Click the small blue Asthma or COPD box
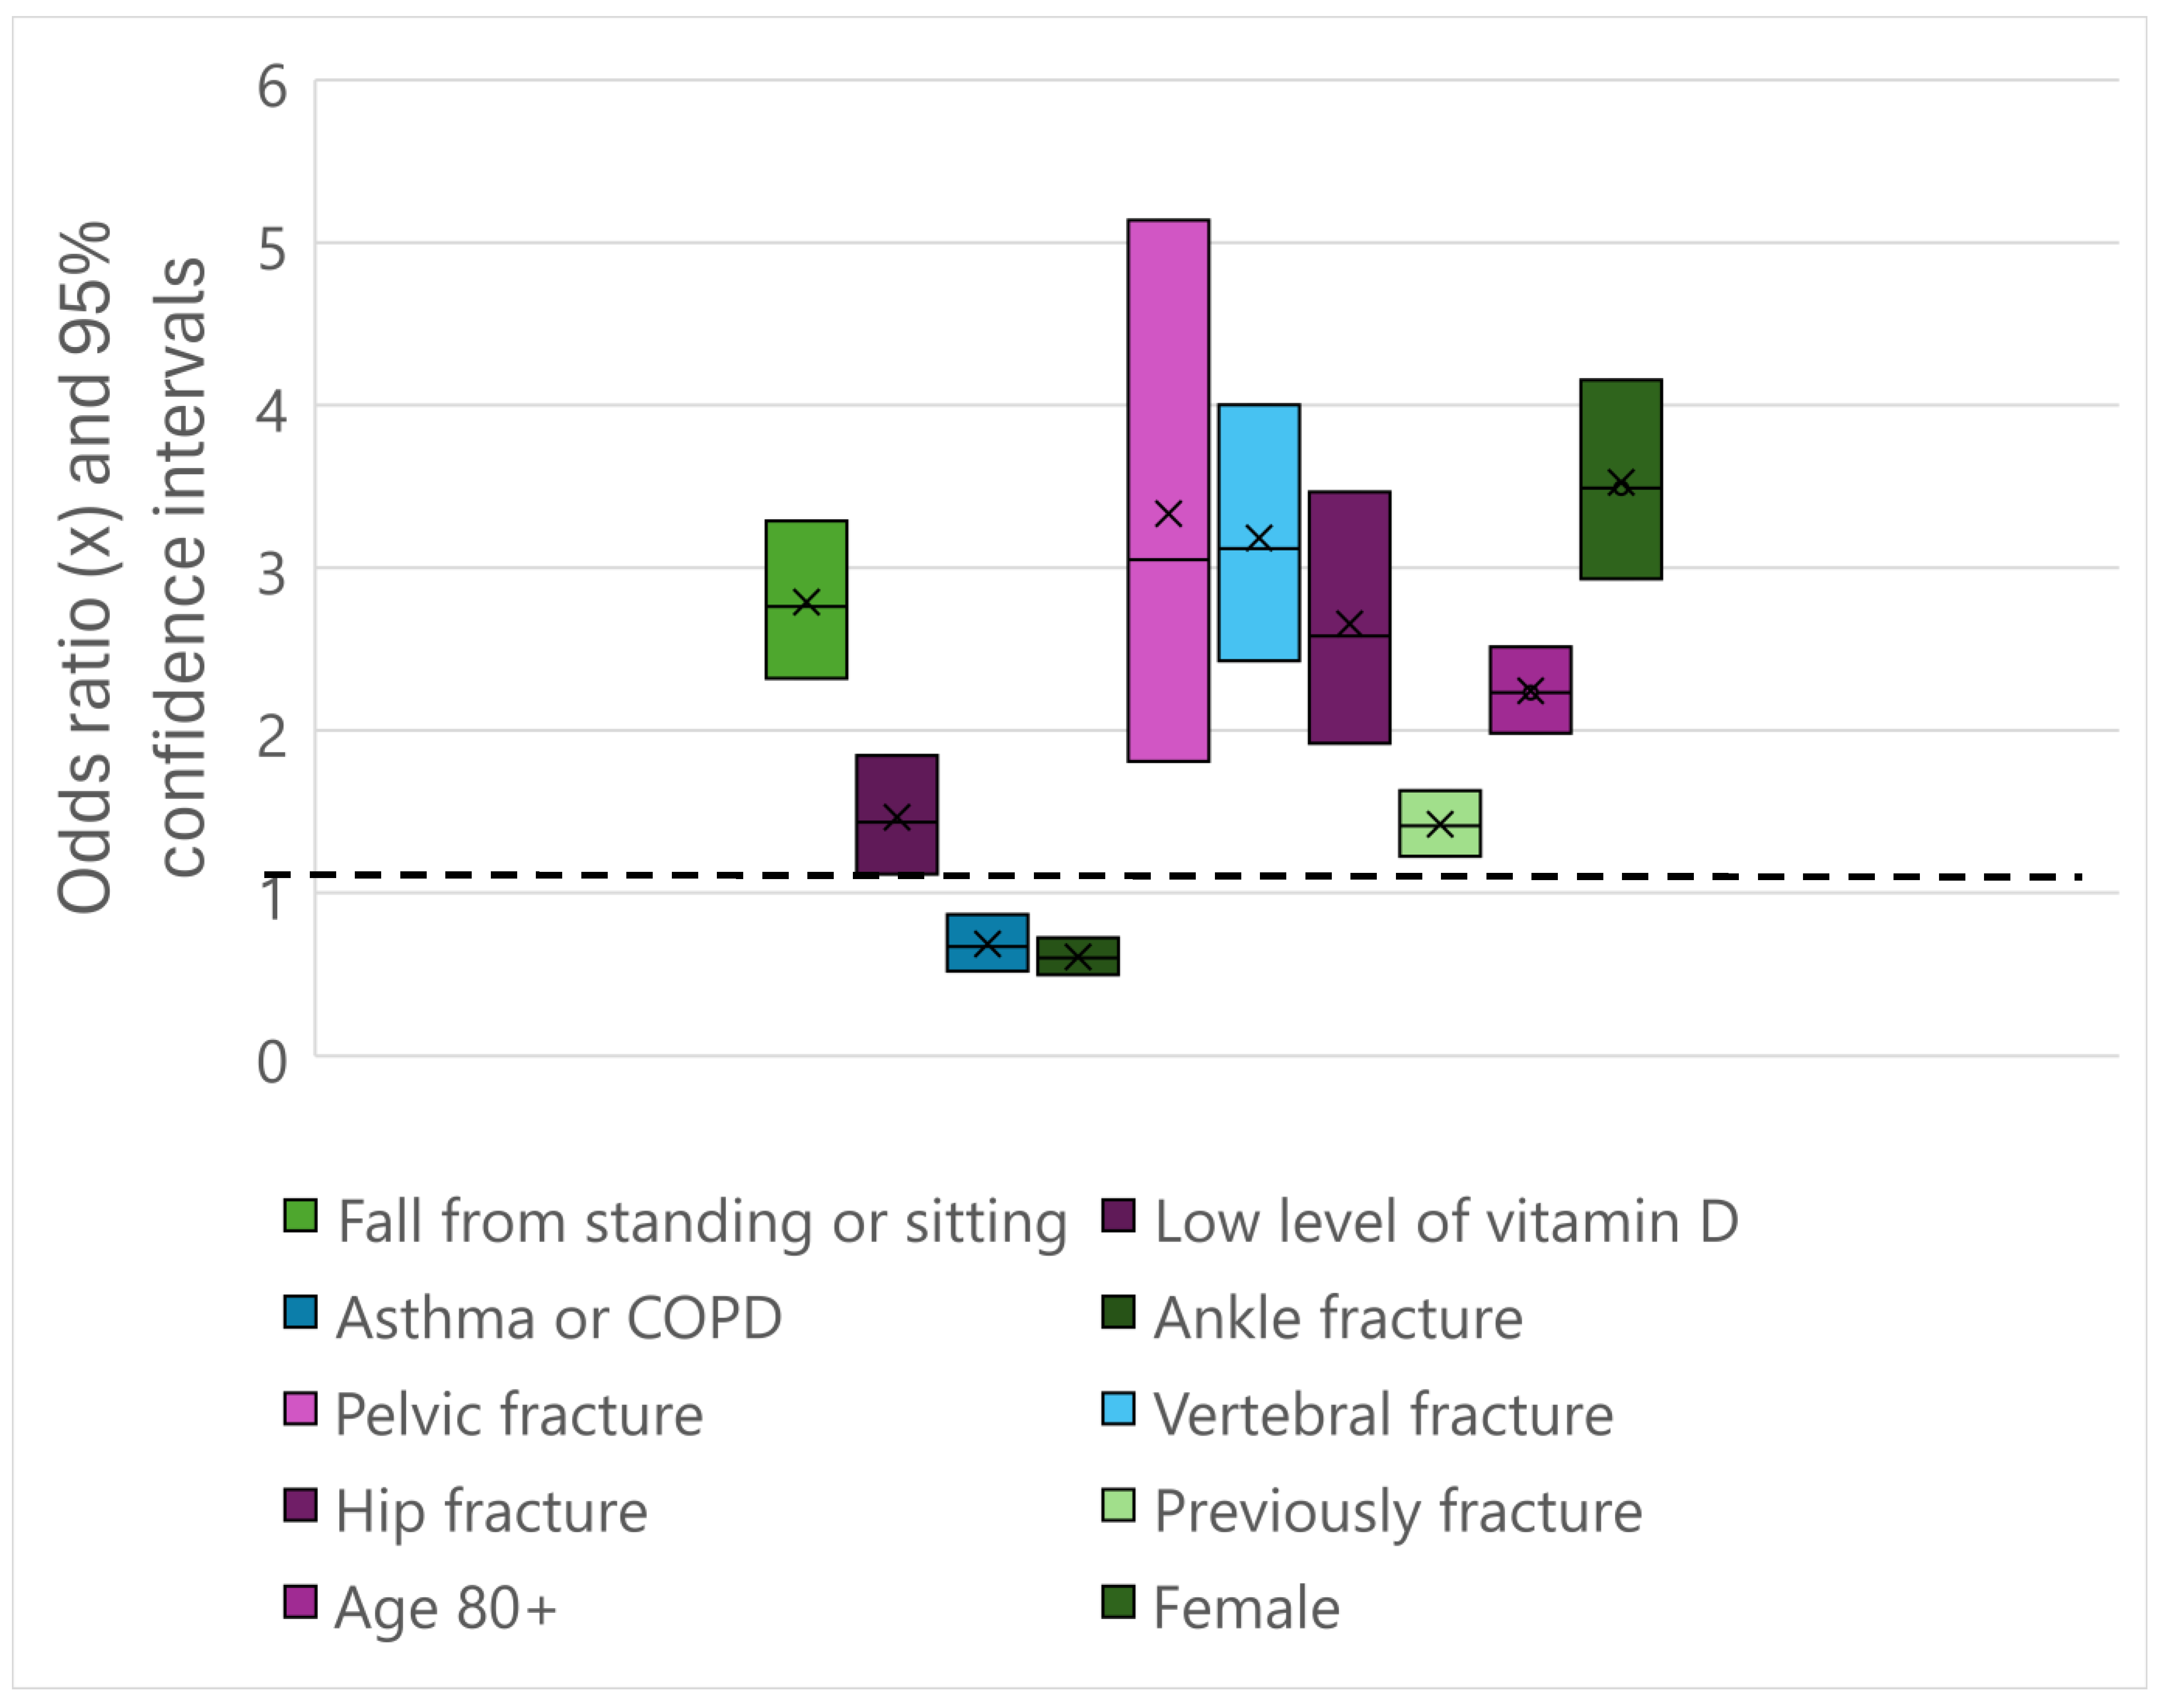 pos(987,943)
